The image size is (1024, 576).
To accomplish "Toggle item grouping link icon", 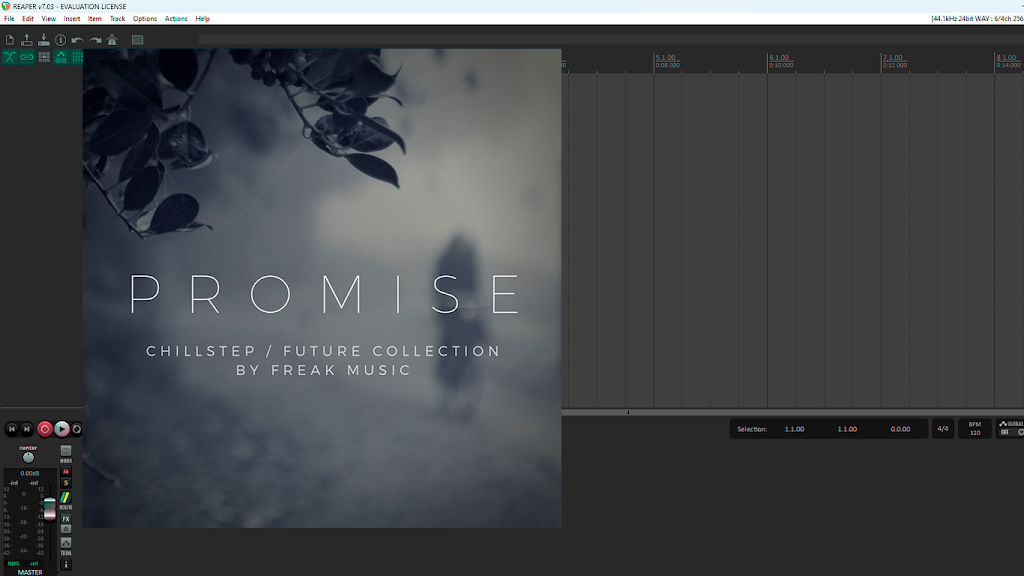I will (x=27, y=57).
